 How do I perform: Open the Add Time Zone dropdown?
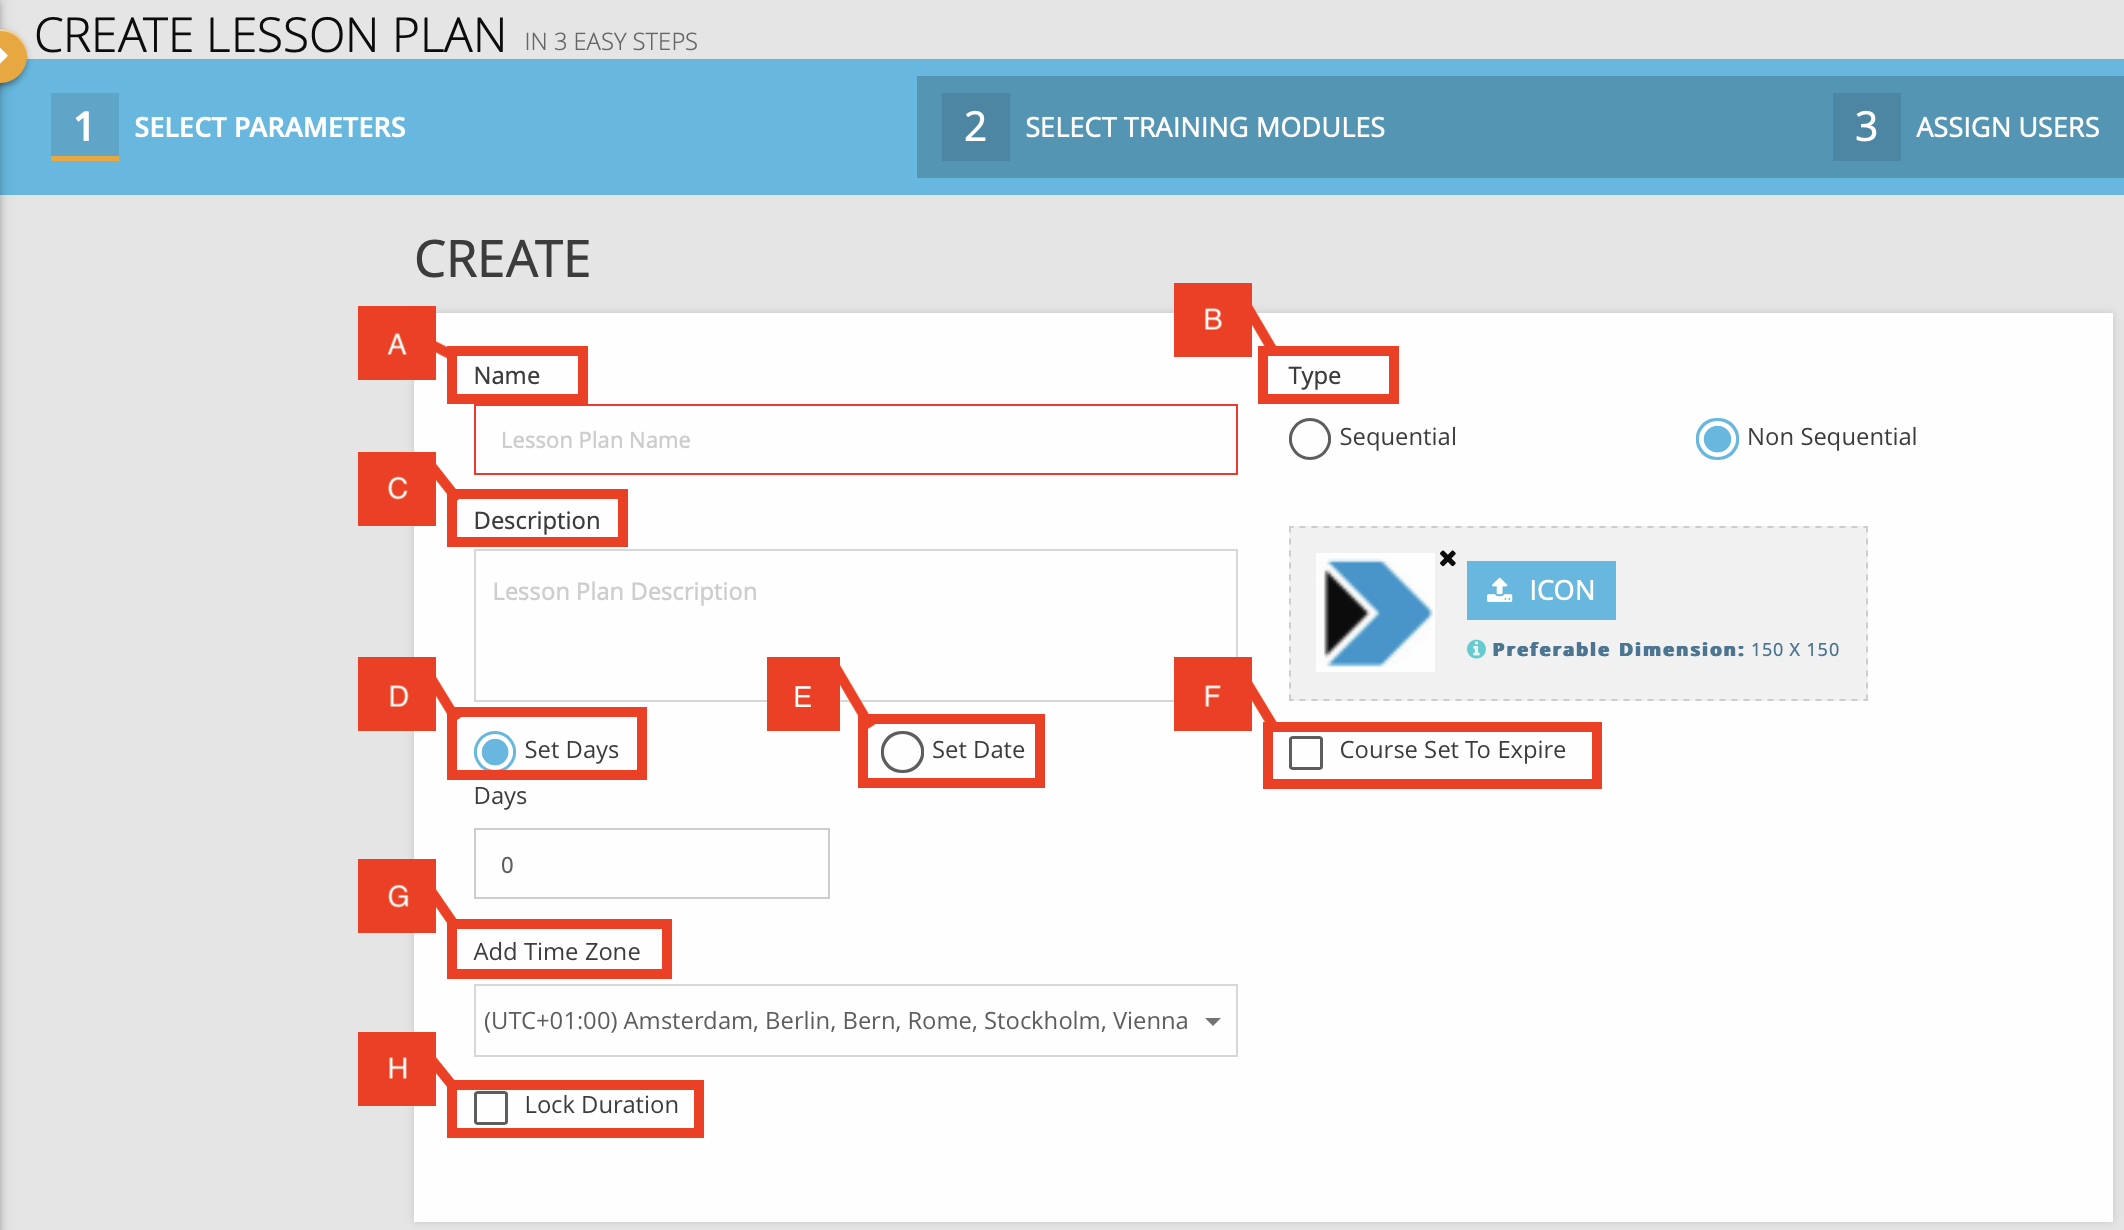click(855, 1020)
